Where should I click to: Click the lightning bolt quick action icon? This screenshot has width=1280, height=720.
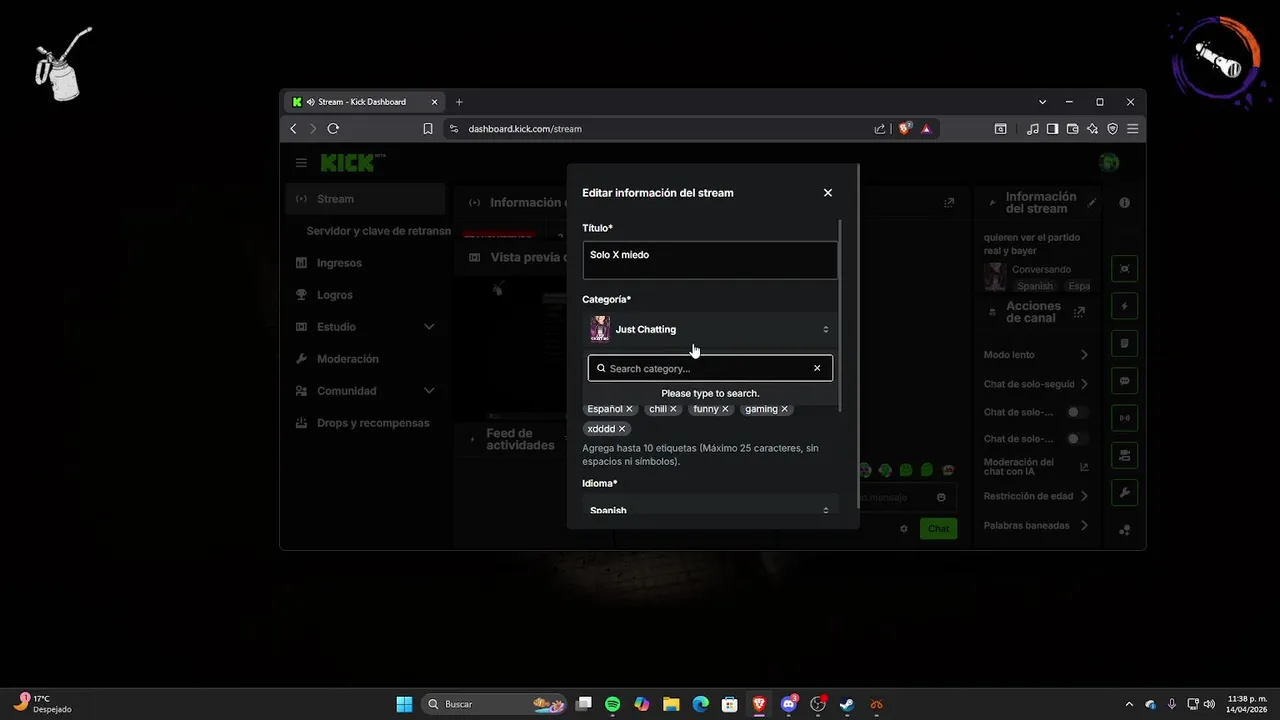tap(1124, 306)
